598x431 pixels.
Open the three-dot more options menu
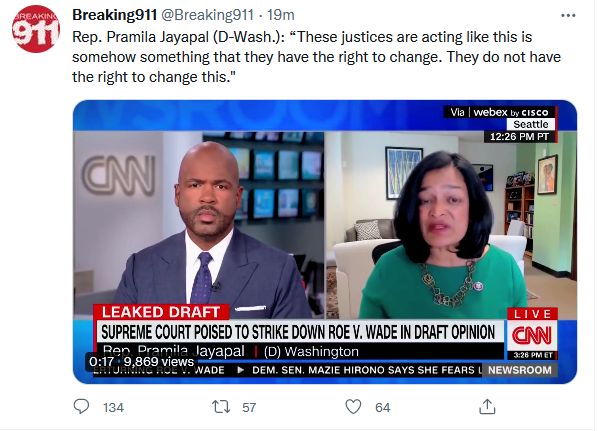[x=568, y=16]
